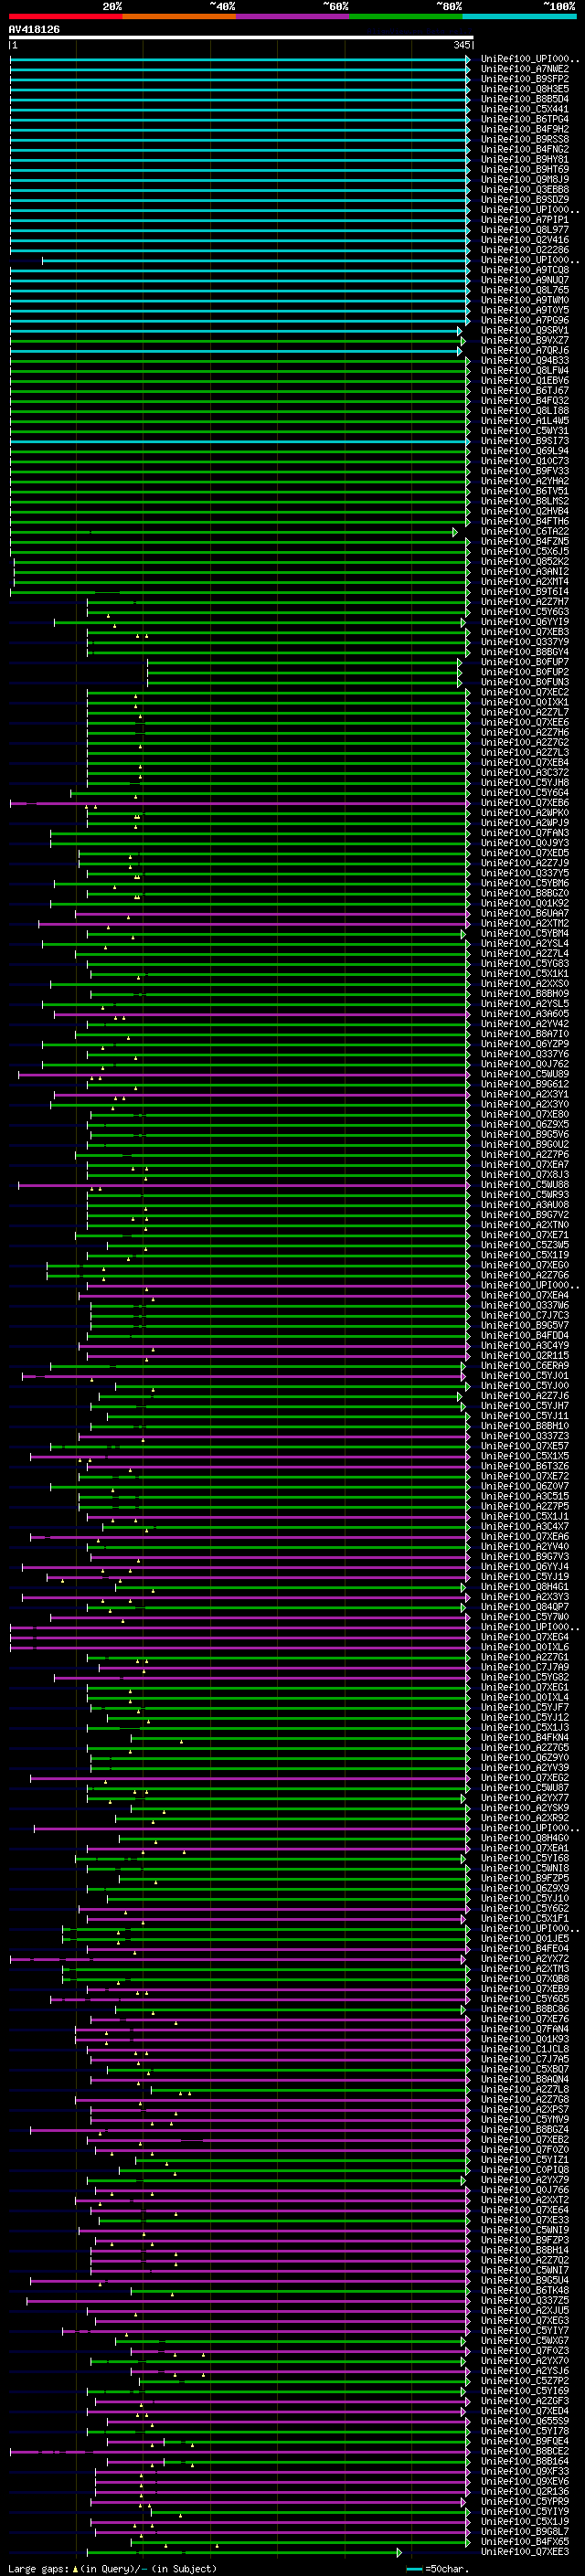Select label UniRef100_Q9M8J9

coord(525,179)
